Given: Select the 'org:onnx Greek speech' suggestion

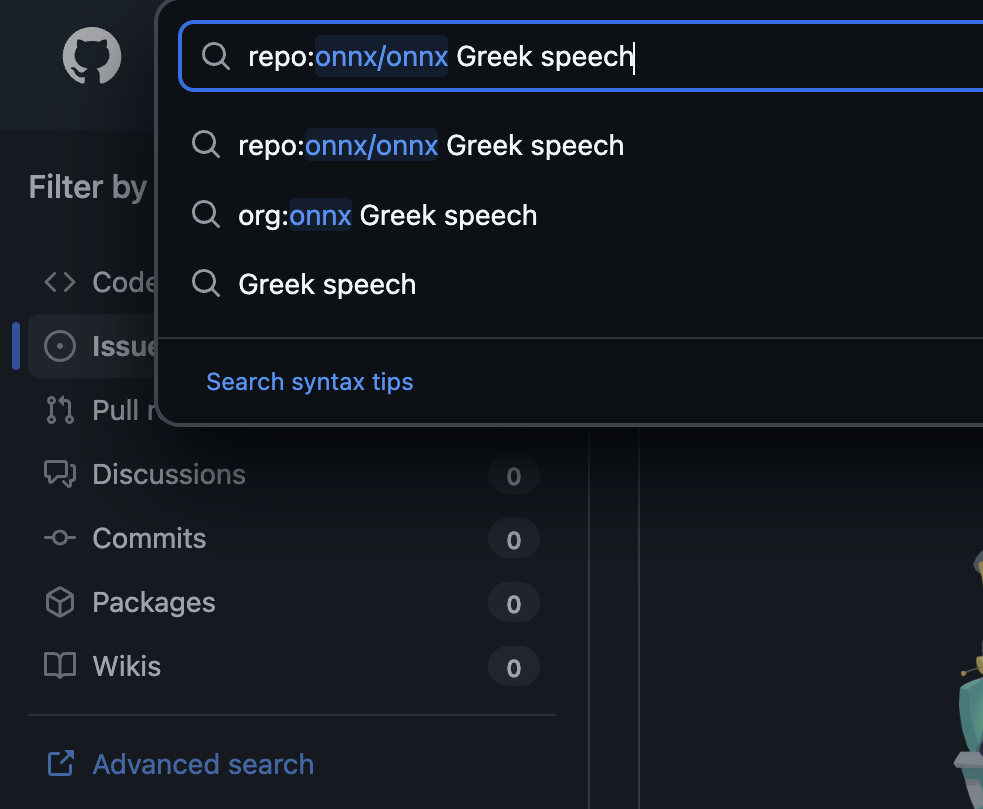Looking at the screenshot, I should click(x=387, y=216).
